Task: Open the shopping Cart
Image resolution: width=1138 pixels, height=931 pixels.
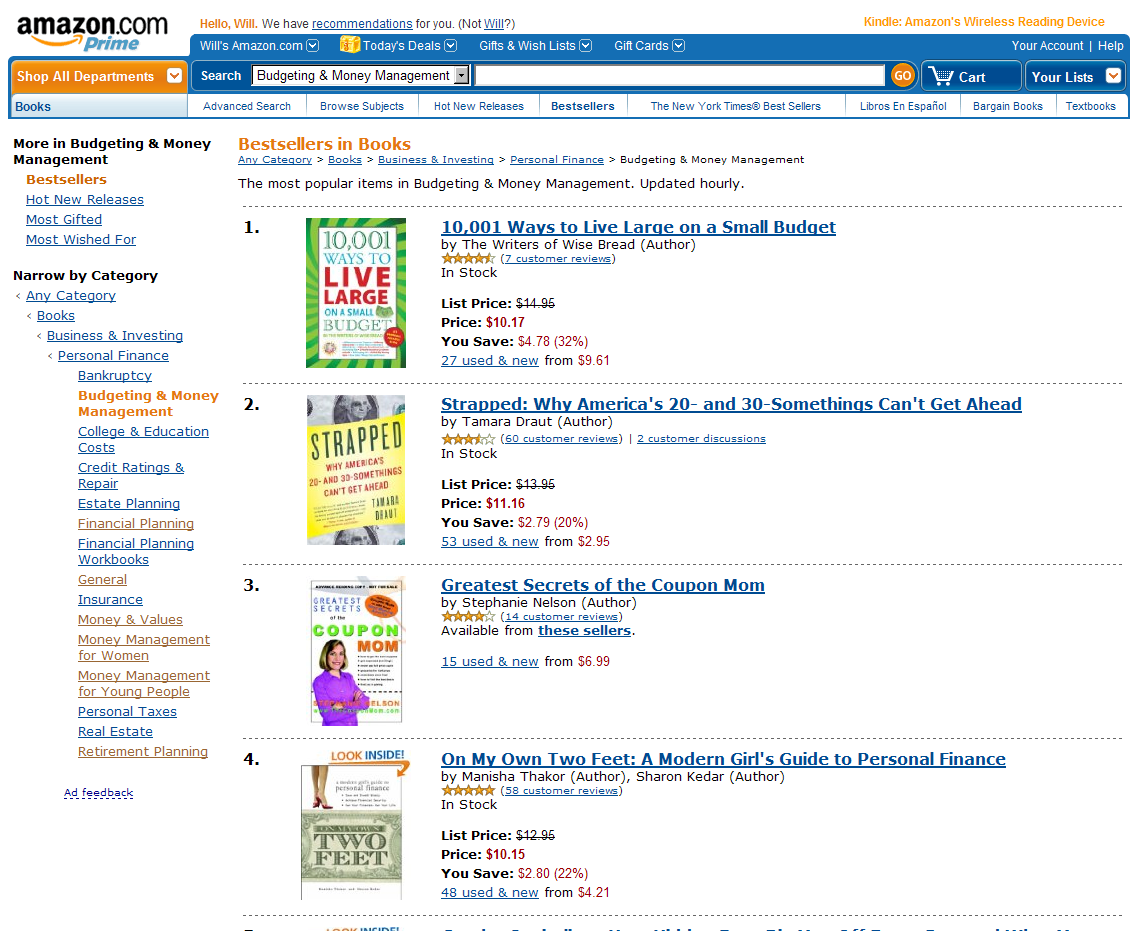Action: pyautogui.click(x=958, y=76)
